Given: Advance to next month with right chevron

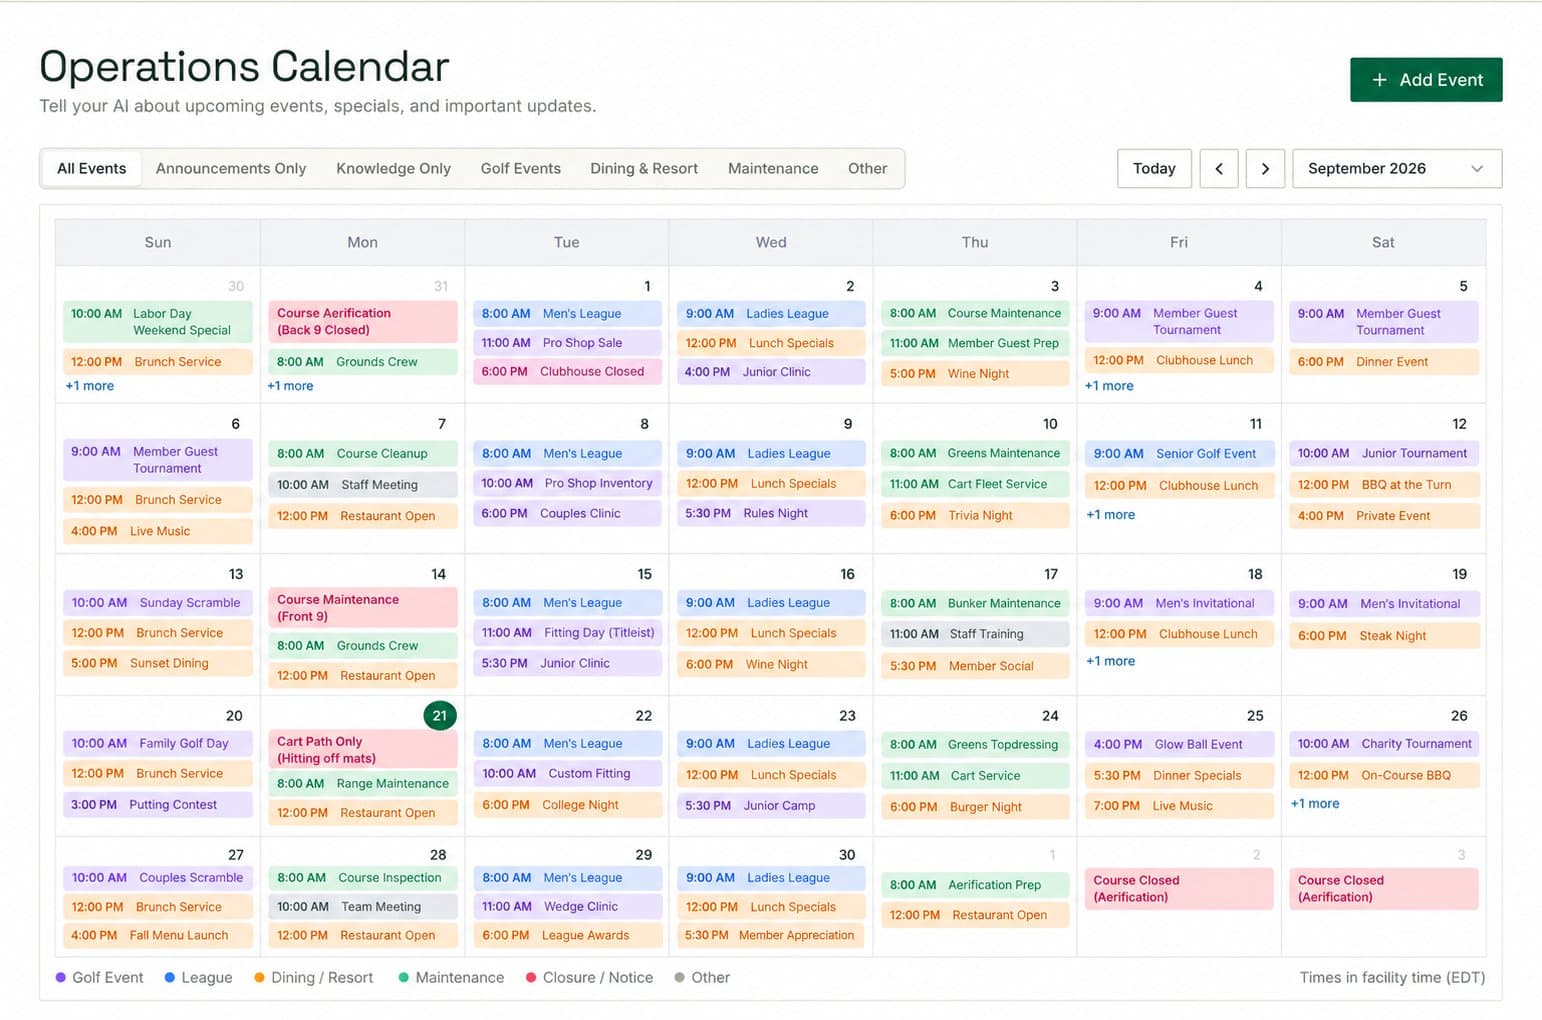Looking at the screenshot, I should click(x=1265, y=169).
